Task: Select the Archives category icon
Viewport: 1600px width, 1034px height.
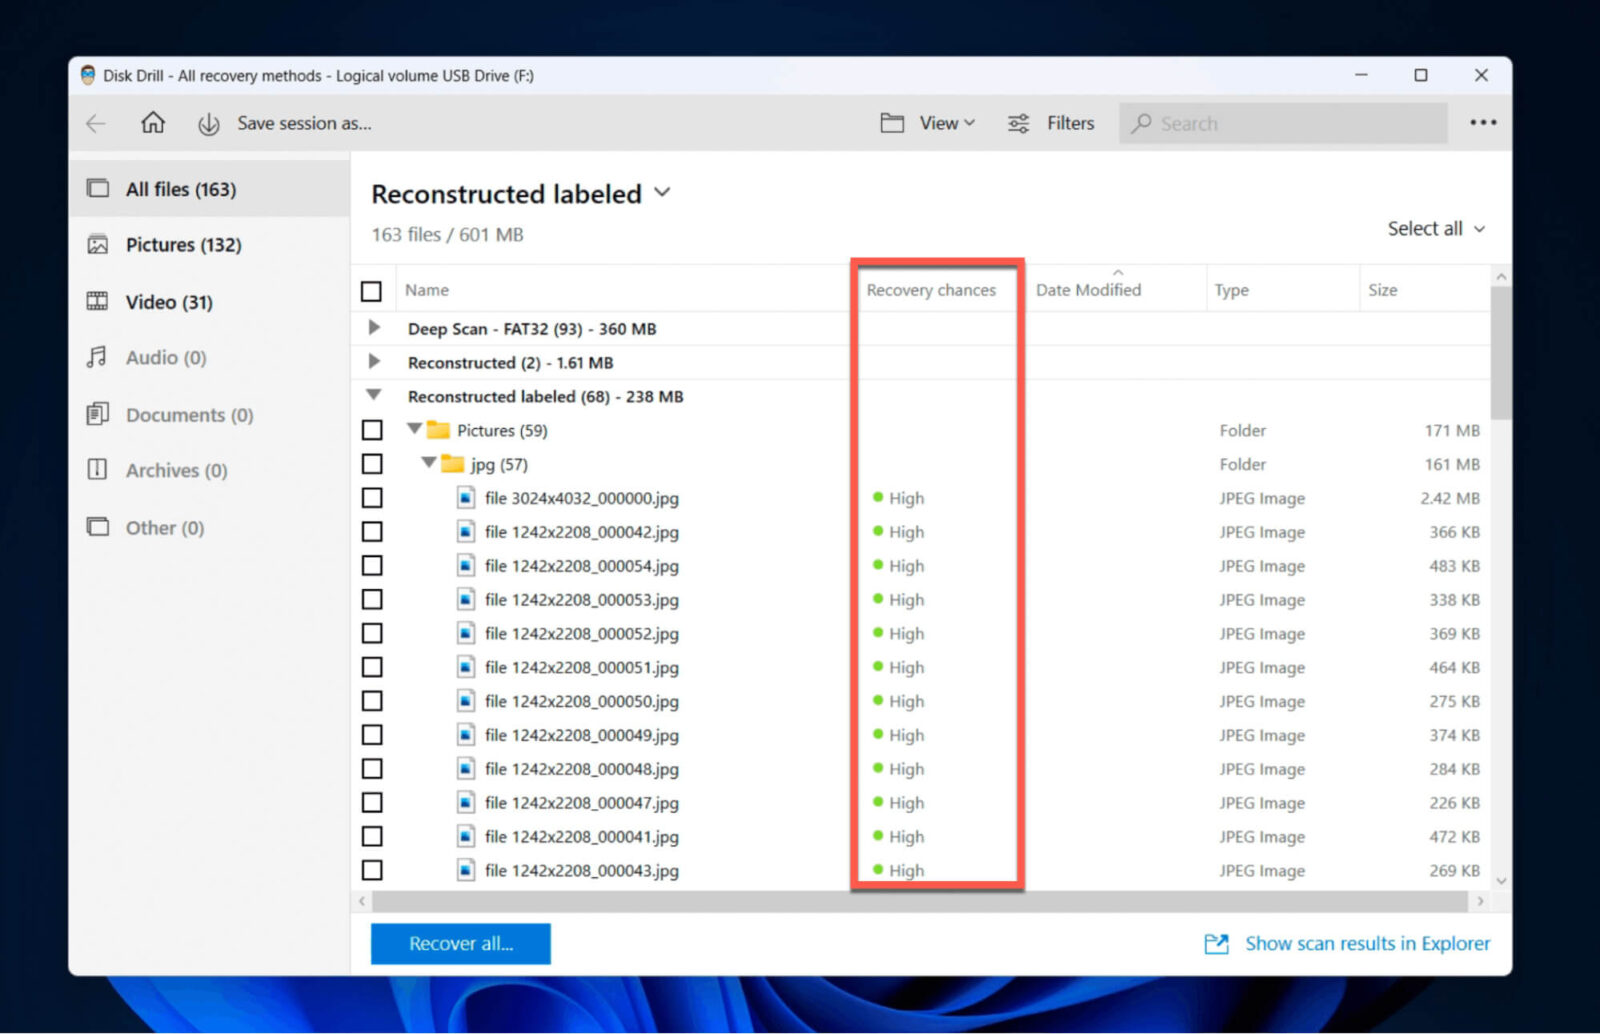Action: coord(97,470)
